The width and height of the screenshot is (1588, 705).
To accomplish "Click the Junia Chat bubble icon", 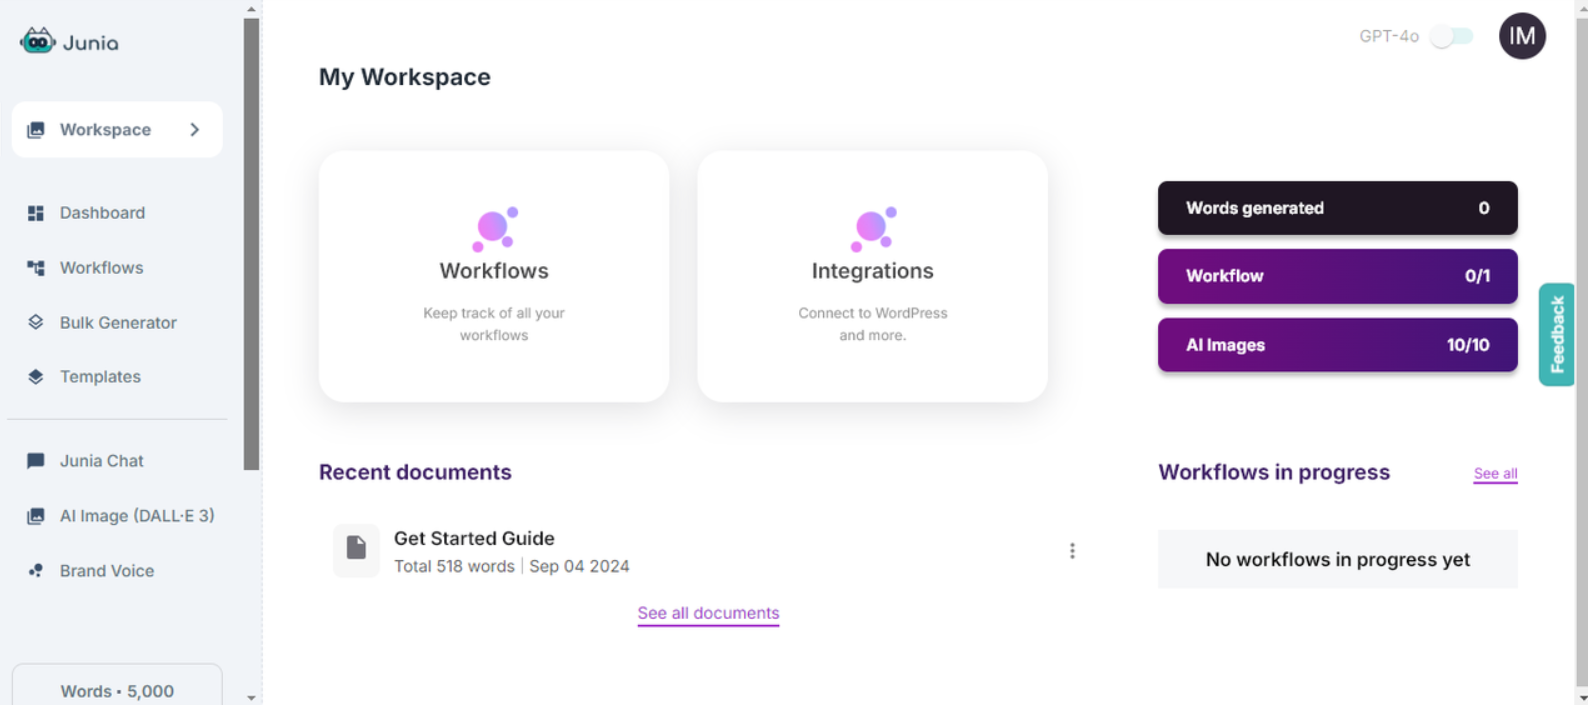I will (36, 461).
